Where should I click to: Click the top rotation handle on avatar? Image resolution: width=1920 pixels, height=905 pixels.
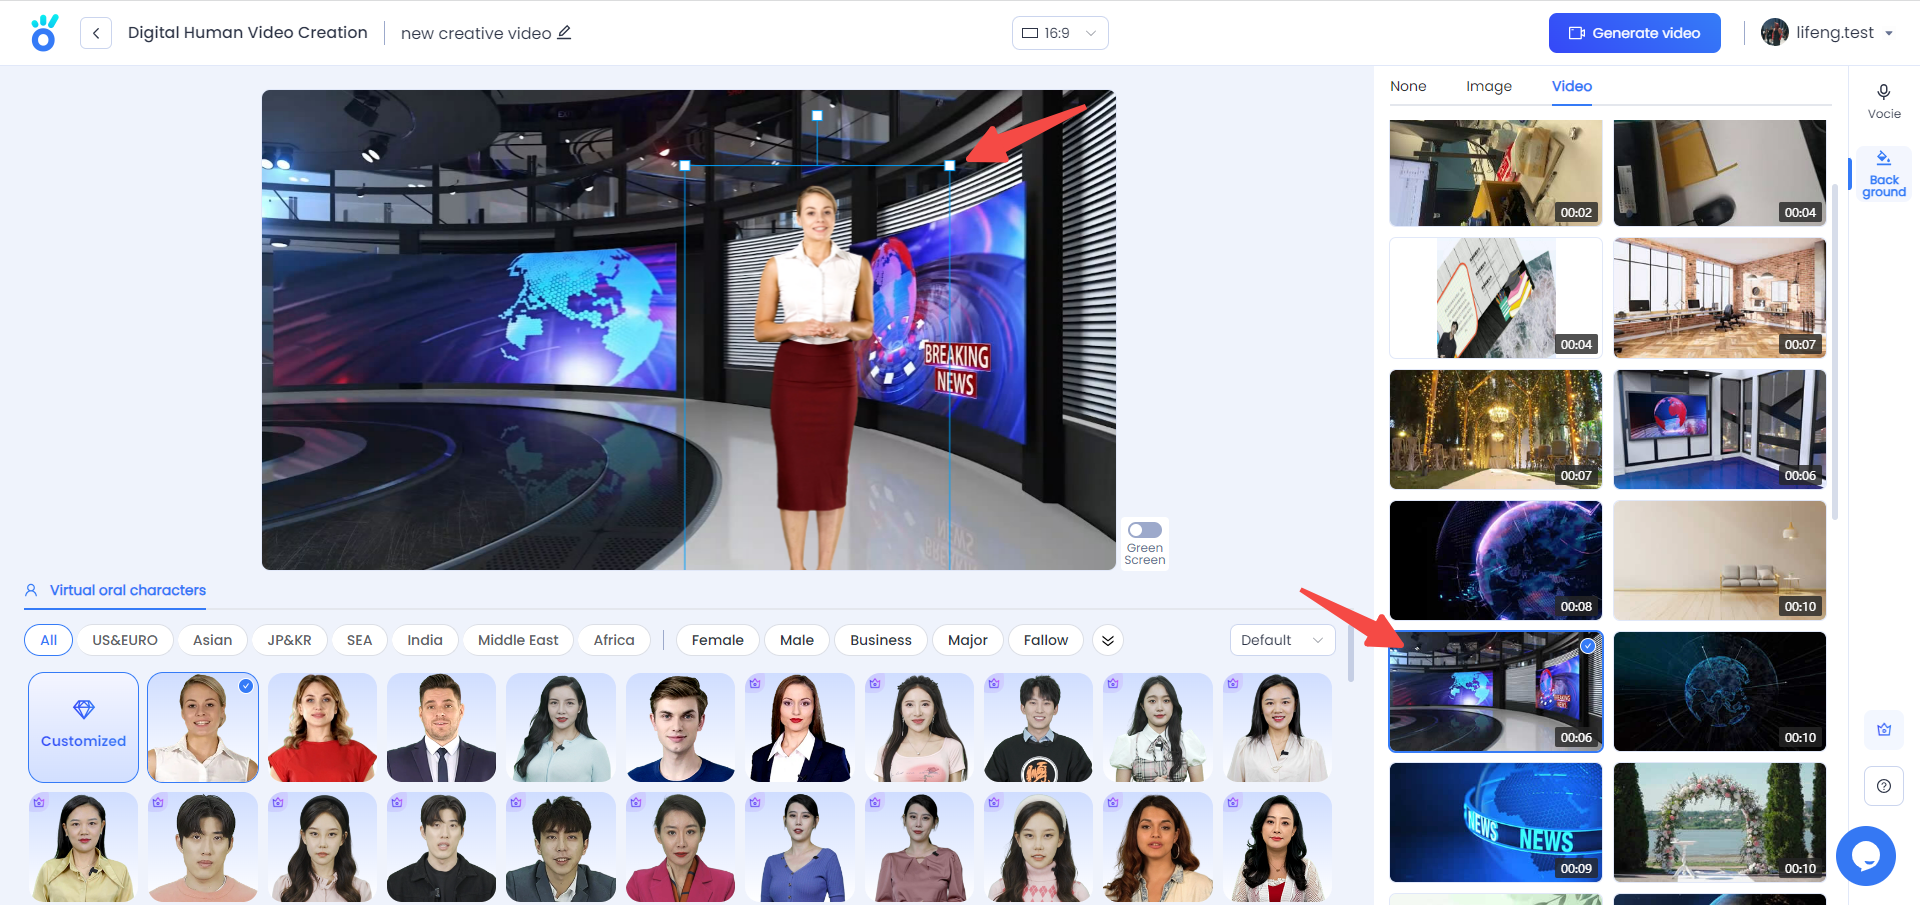coord(817,116)
